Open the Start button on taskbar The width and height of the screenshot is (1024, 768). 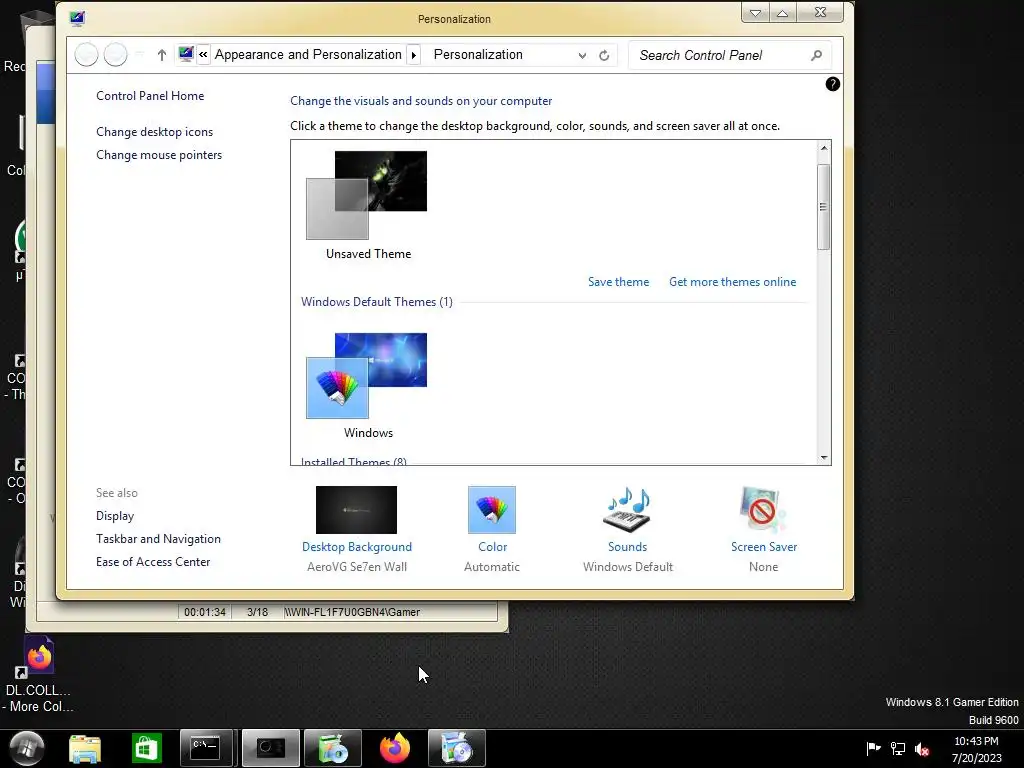[x=26, y=748]
